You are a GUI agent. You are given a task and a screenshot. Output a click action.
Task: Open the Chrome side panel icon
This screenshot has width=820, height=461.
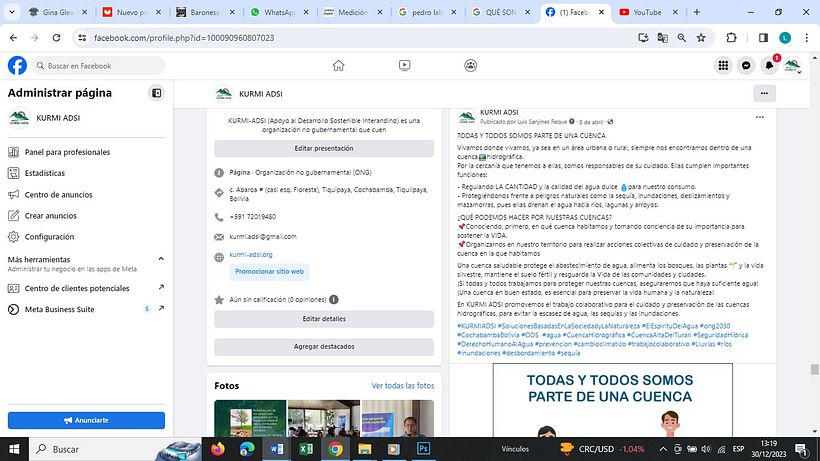click(x=764, y=38)
